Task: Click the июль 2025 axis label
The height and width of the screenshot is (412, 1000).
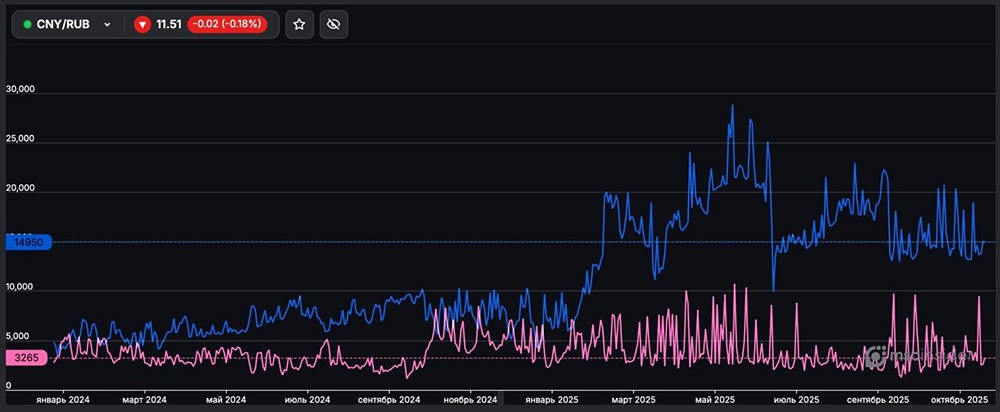Action: pos(797,400)
